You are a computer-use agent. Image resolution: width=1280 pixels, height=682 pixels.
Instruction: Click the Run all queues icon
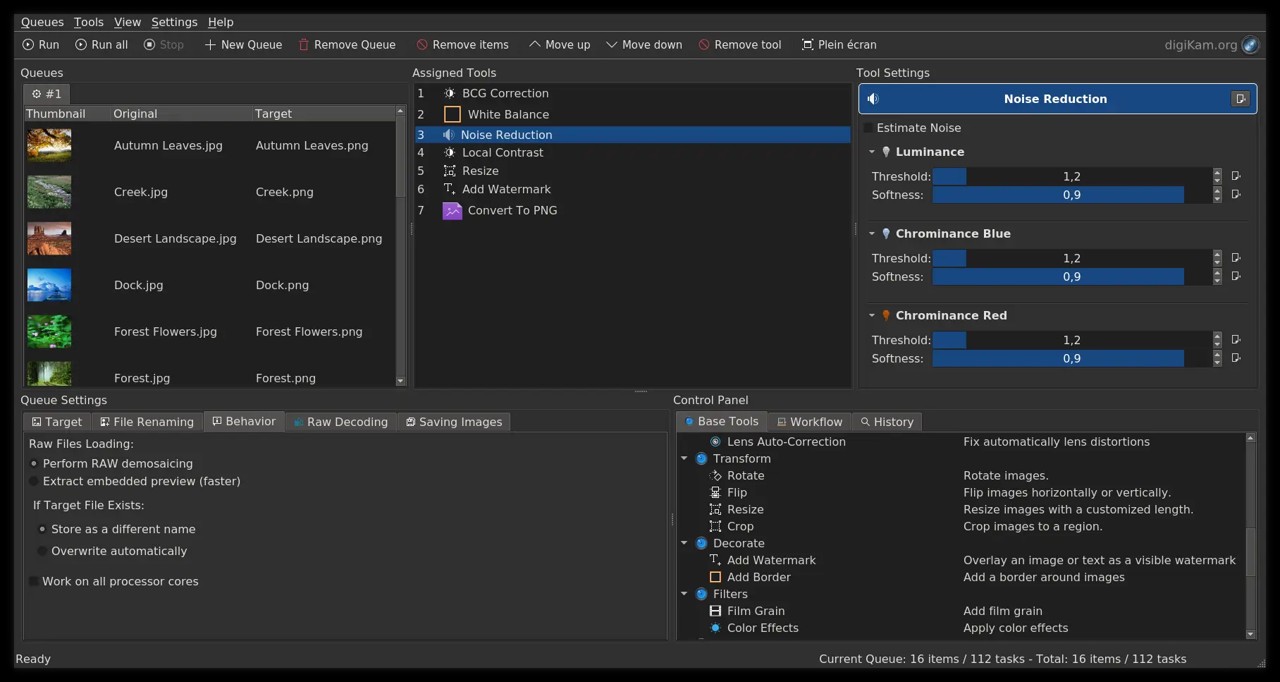click(x=81, y=45)
